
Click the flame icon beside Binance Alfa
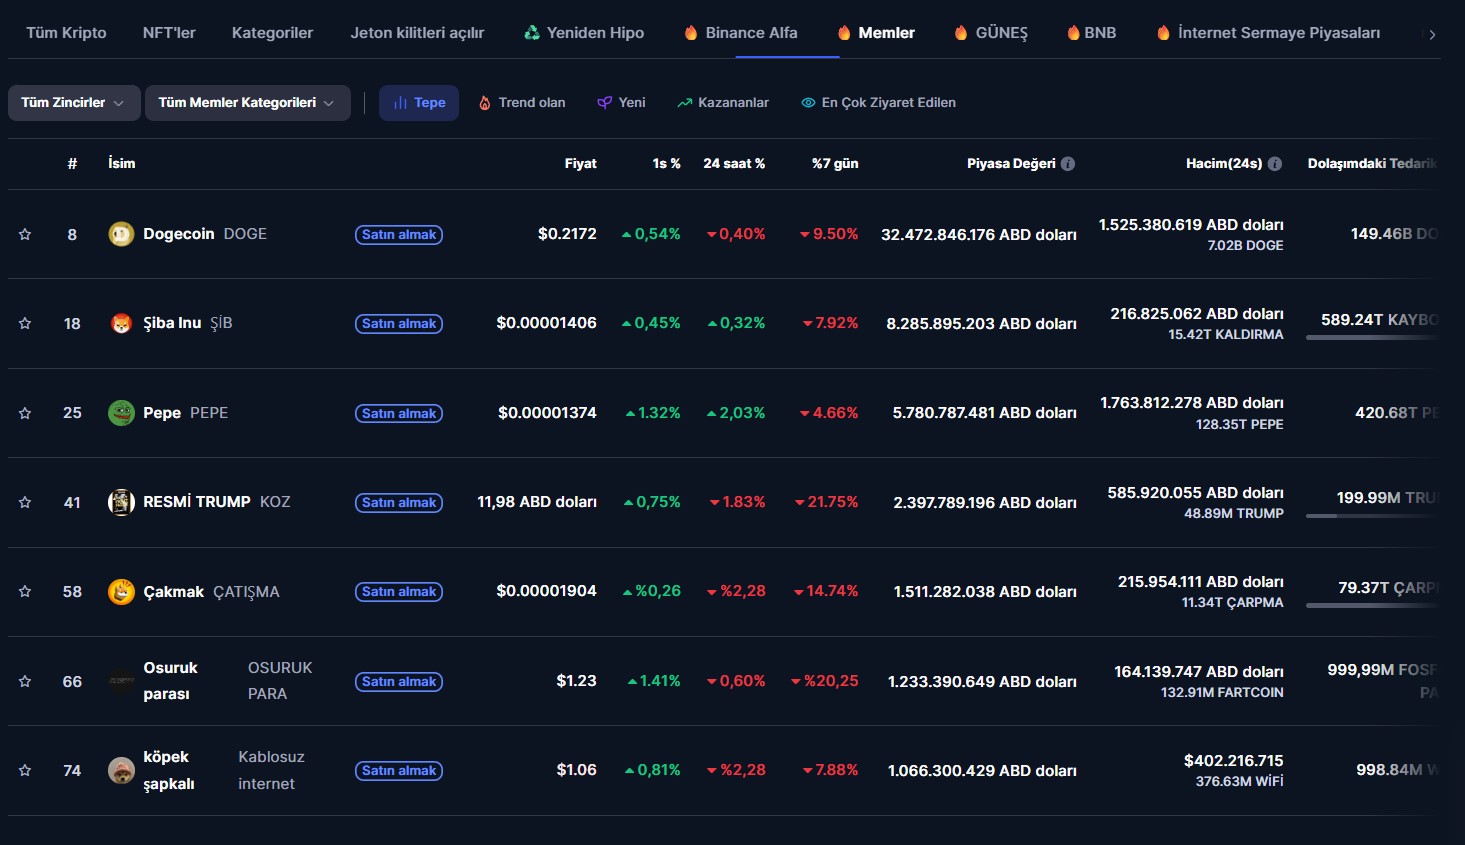(690, 33)
